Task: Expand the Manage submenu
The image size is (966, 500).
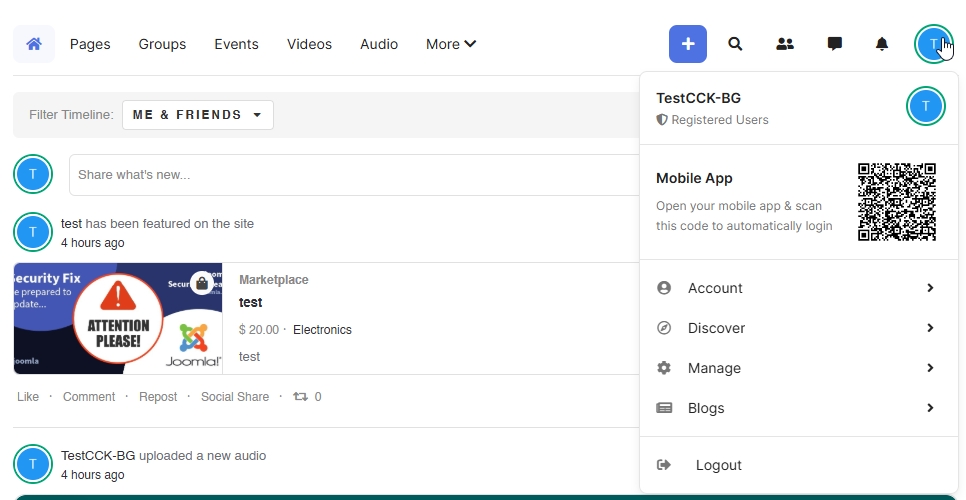Action: tap(797, 368)
